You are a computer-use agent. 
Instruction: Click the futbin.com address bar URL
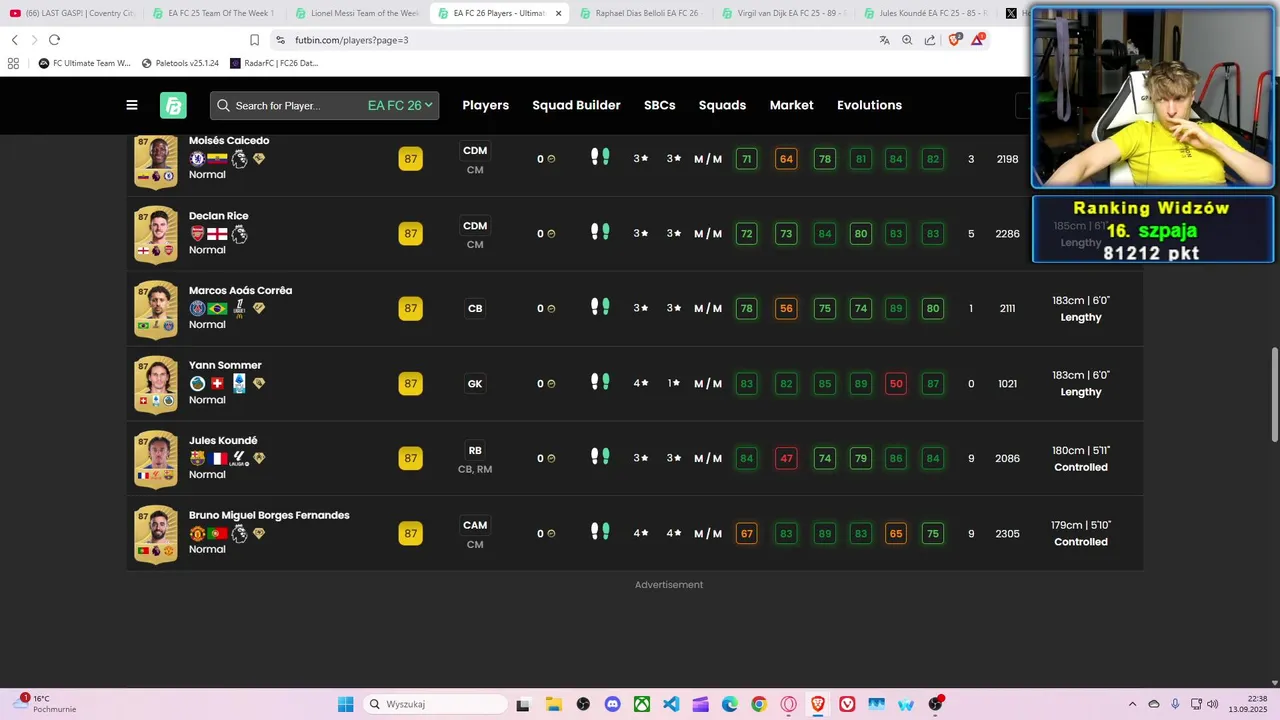click(351, 40)
